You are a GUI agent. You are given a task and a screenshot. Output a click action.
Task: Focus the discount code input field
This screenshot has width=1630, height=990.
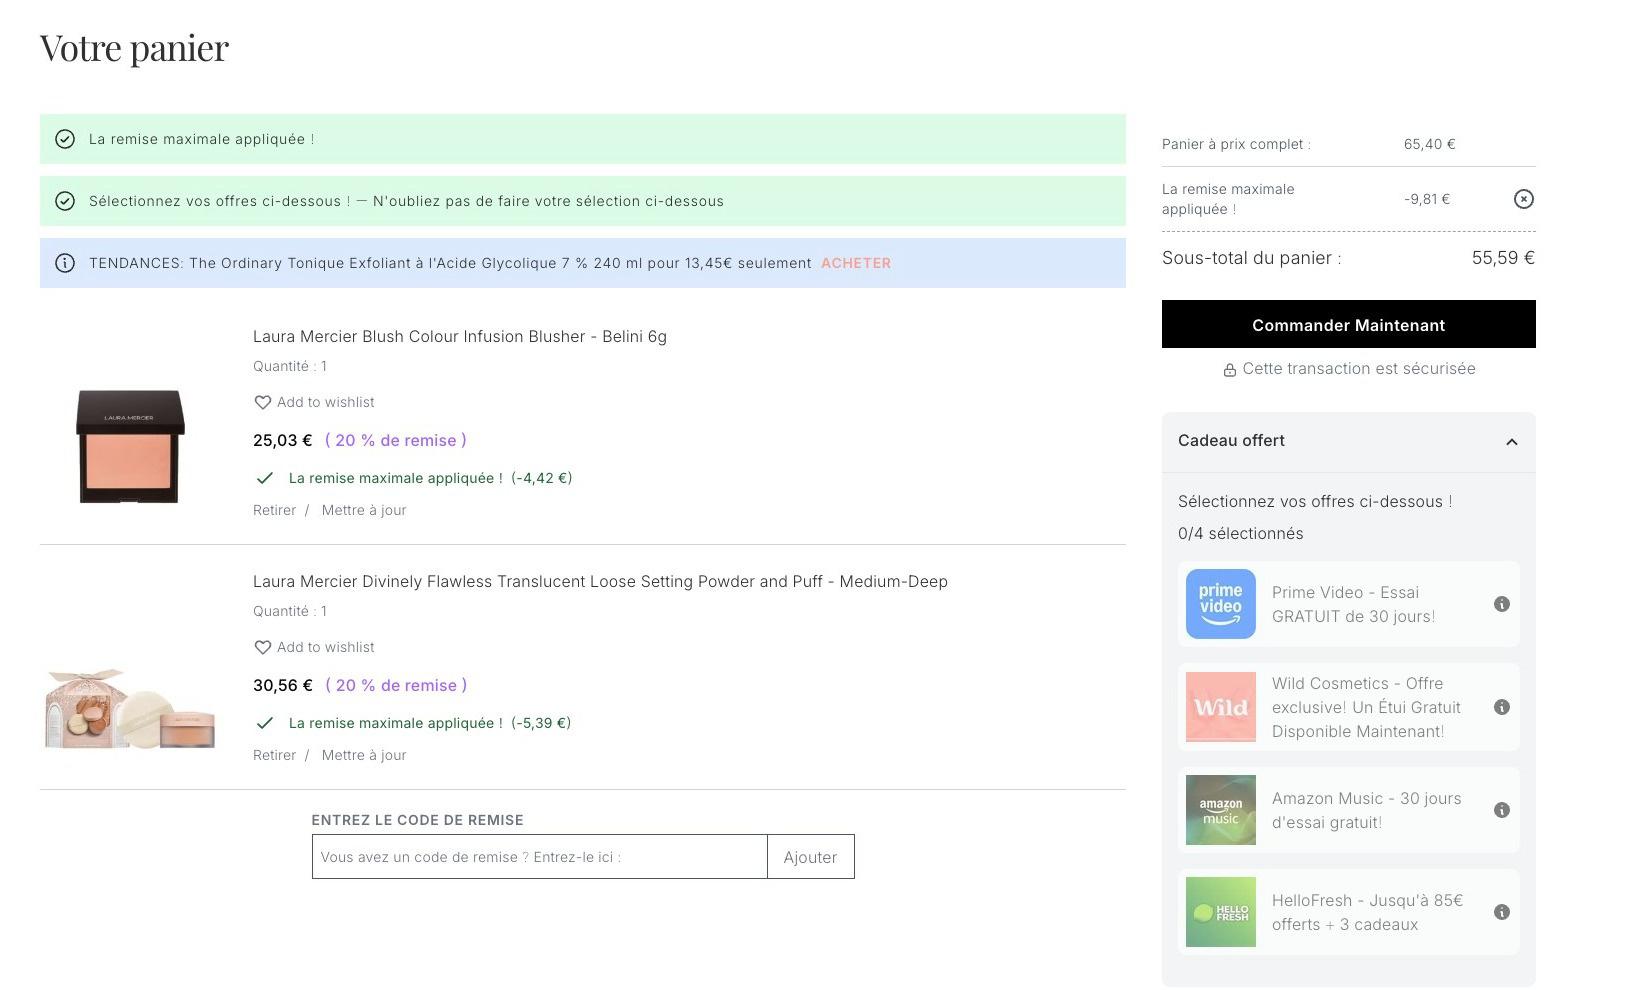539,857
